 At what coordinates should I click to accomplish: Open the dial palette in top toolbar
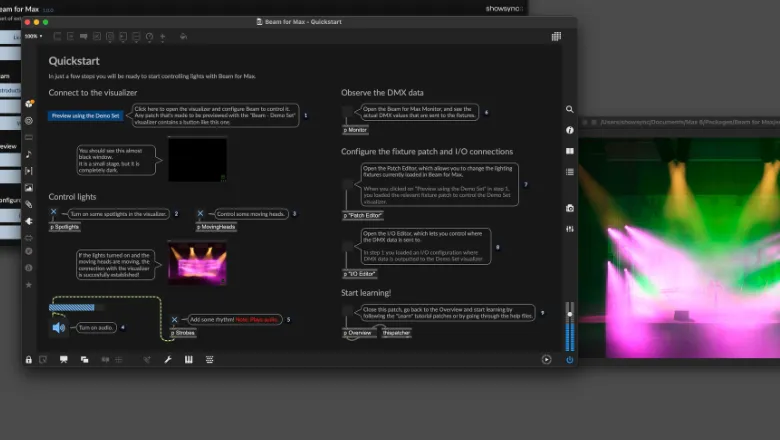[x=149, y=36]
